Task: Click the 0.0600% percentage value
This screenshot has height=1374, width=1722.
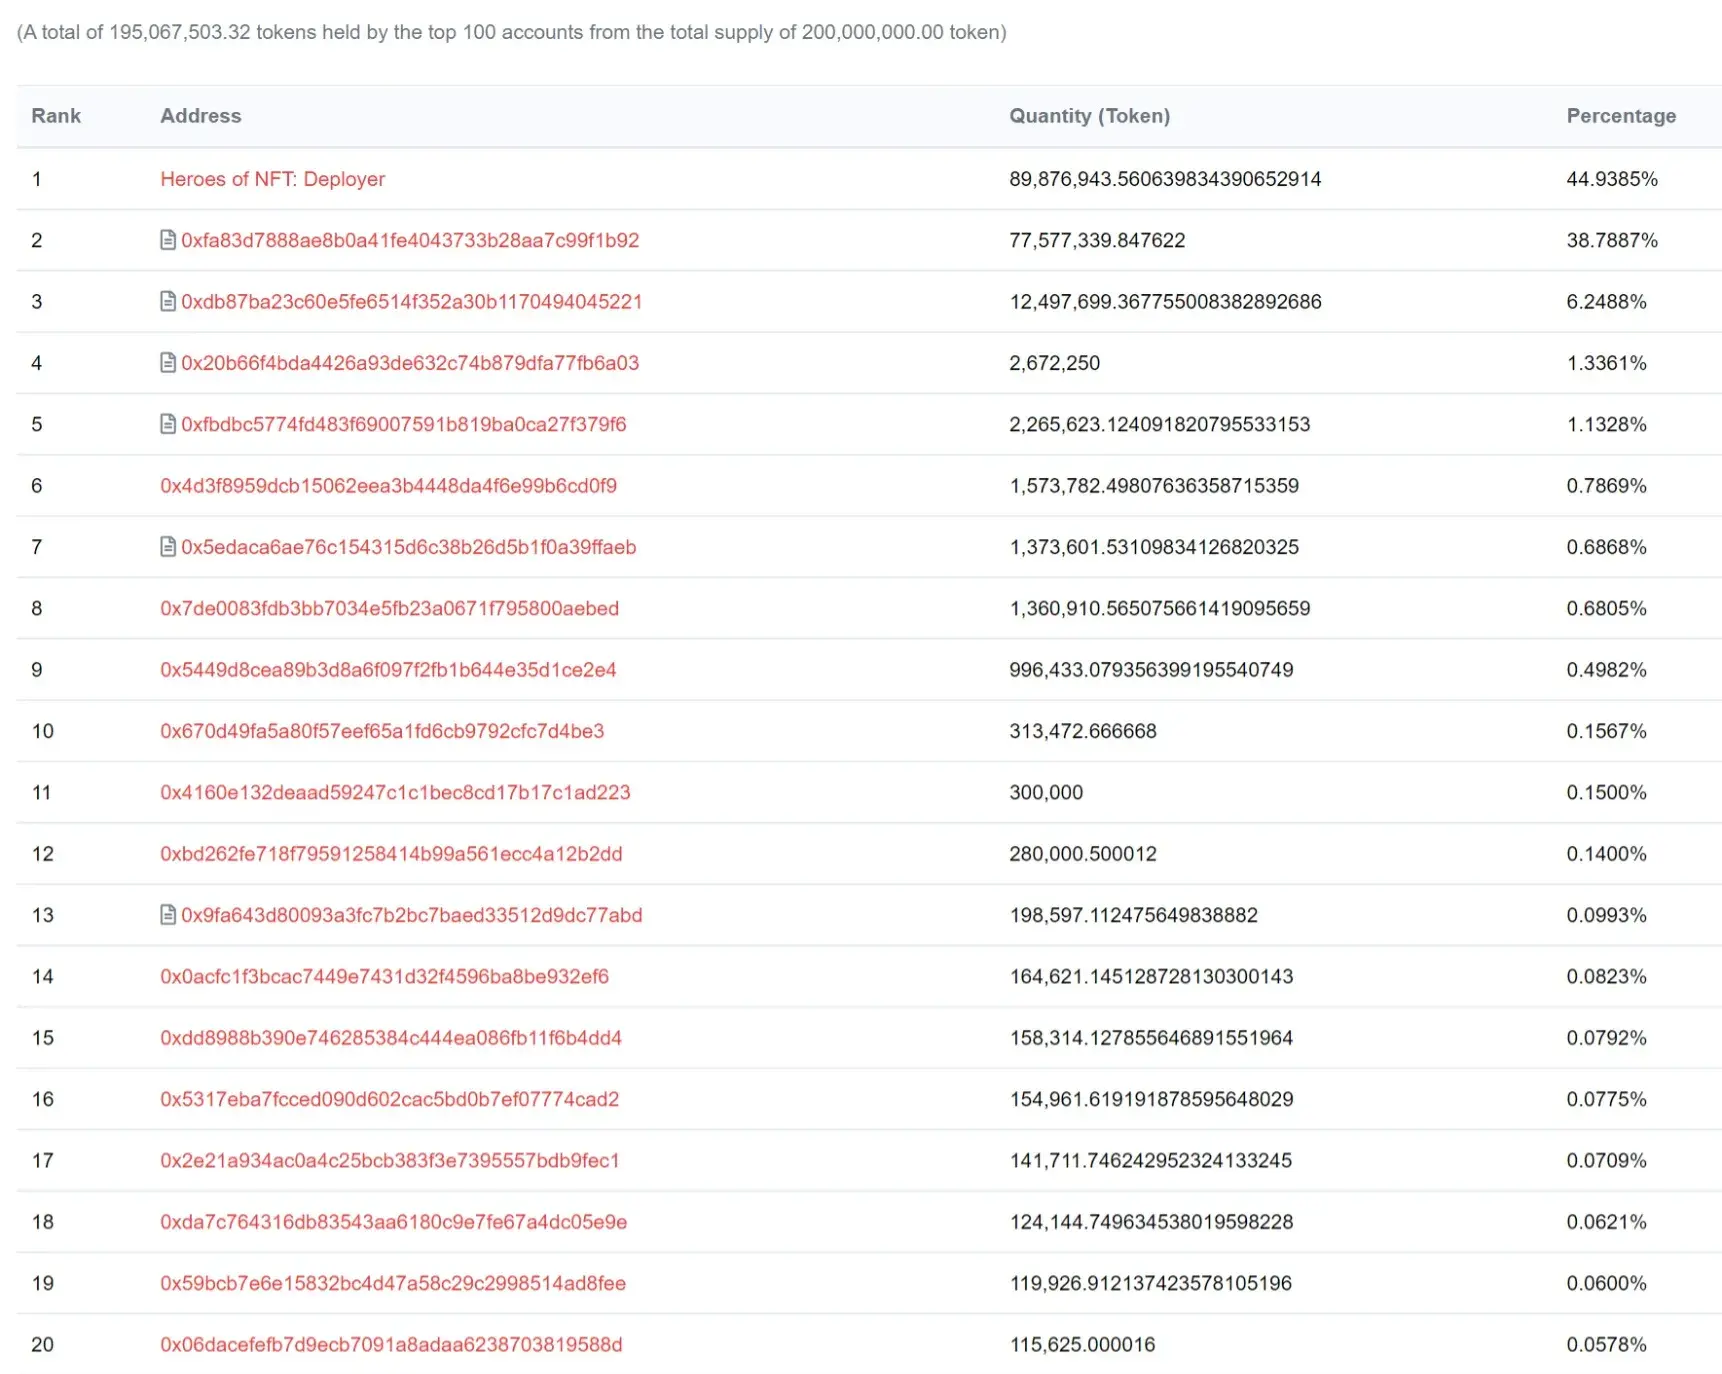Action: 1606,1283
